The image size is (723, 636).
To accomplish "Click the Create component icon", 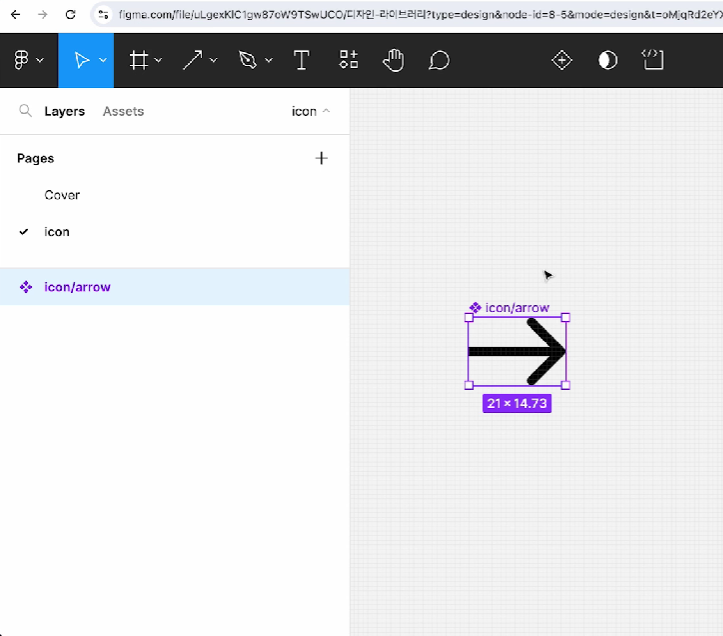I will click(562, 60).
